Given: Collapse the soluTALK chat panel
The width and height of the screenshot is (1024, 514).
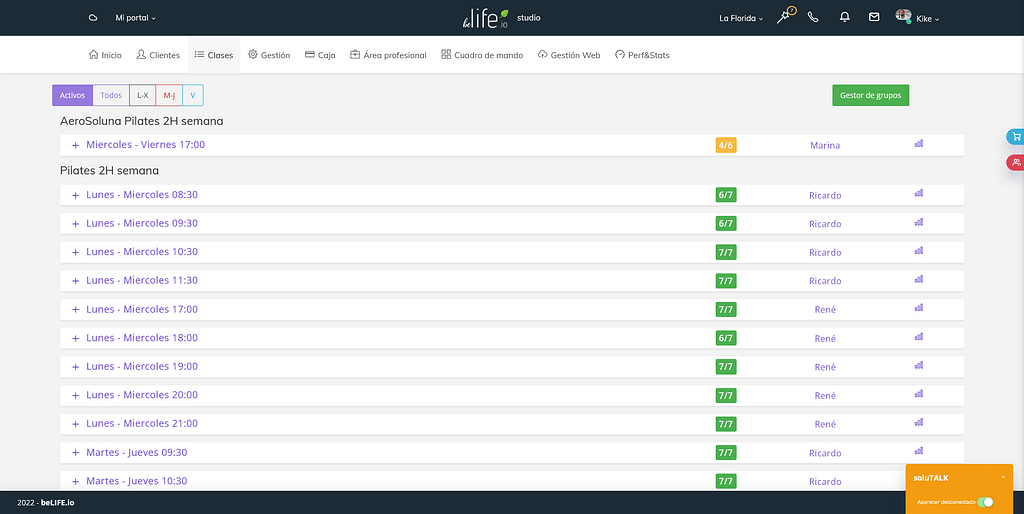Looking at the screenshot, I should pos(1003,478).
